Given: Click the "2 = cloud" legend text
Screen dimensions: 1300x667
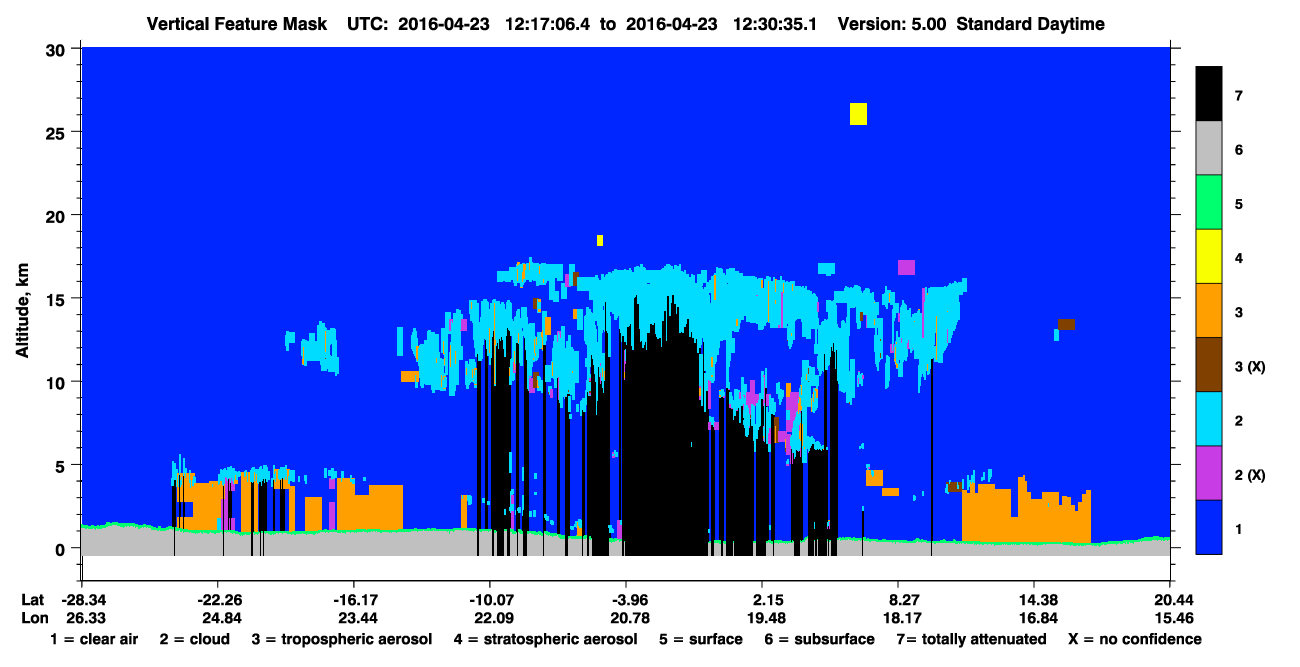Looking at the screenshot, I should pyautogui.click(x=193, y=639).
